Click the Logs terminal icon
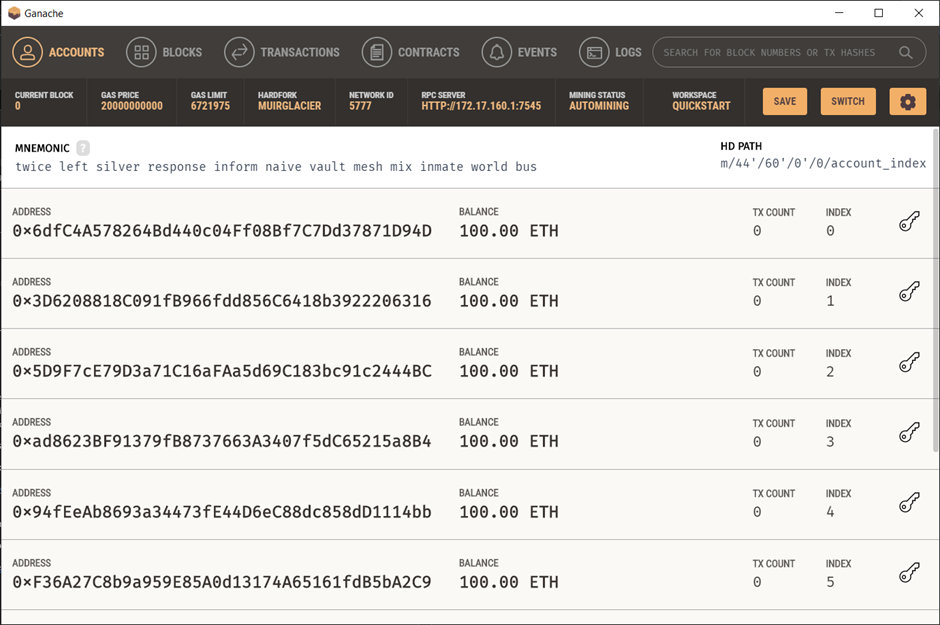Image resolution: width=940 pixels, height=625 pixels. 594,52
